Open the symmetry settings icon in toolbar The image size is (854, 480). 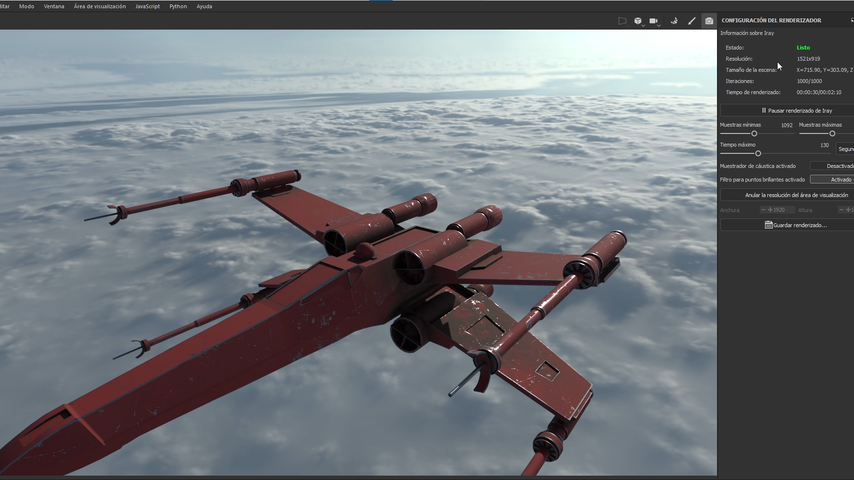pos(674,21)
